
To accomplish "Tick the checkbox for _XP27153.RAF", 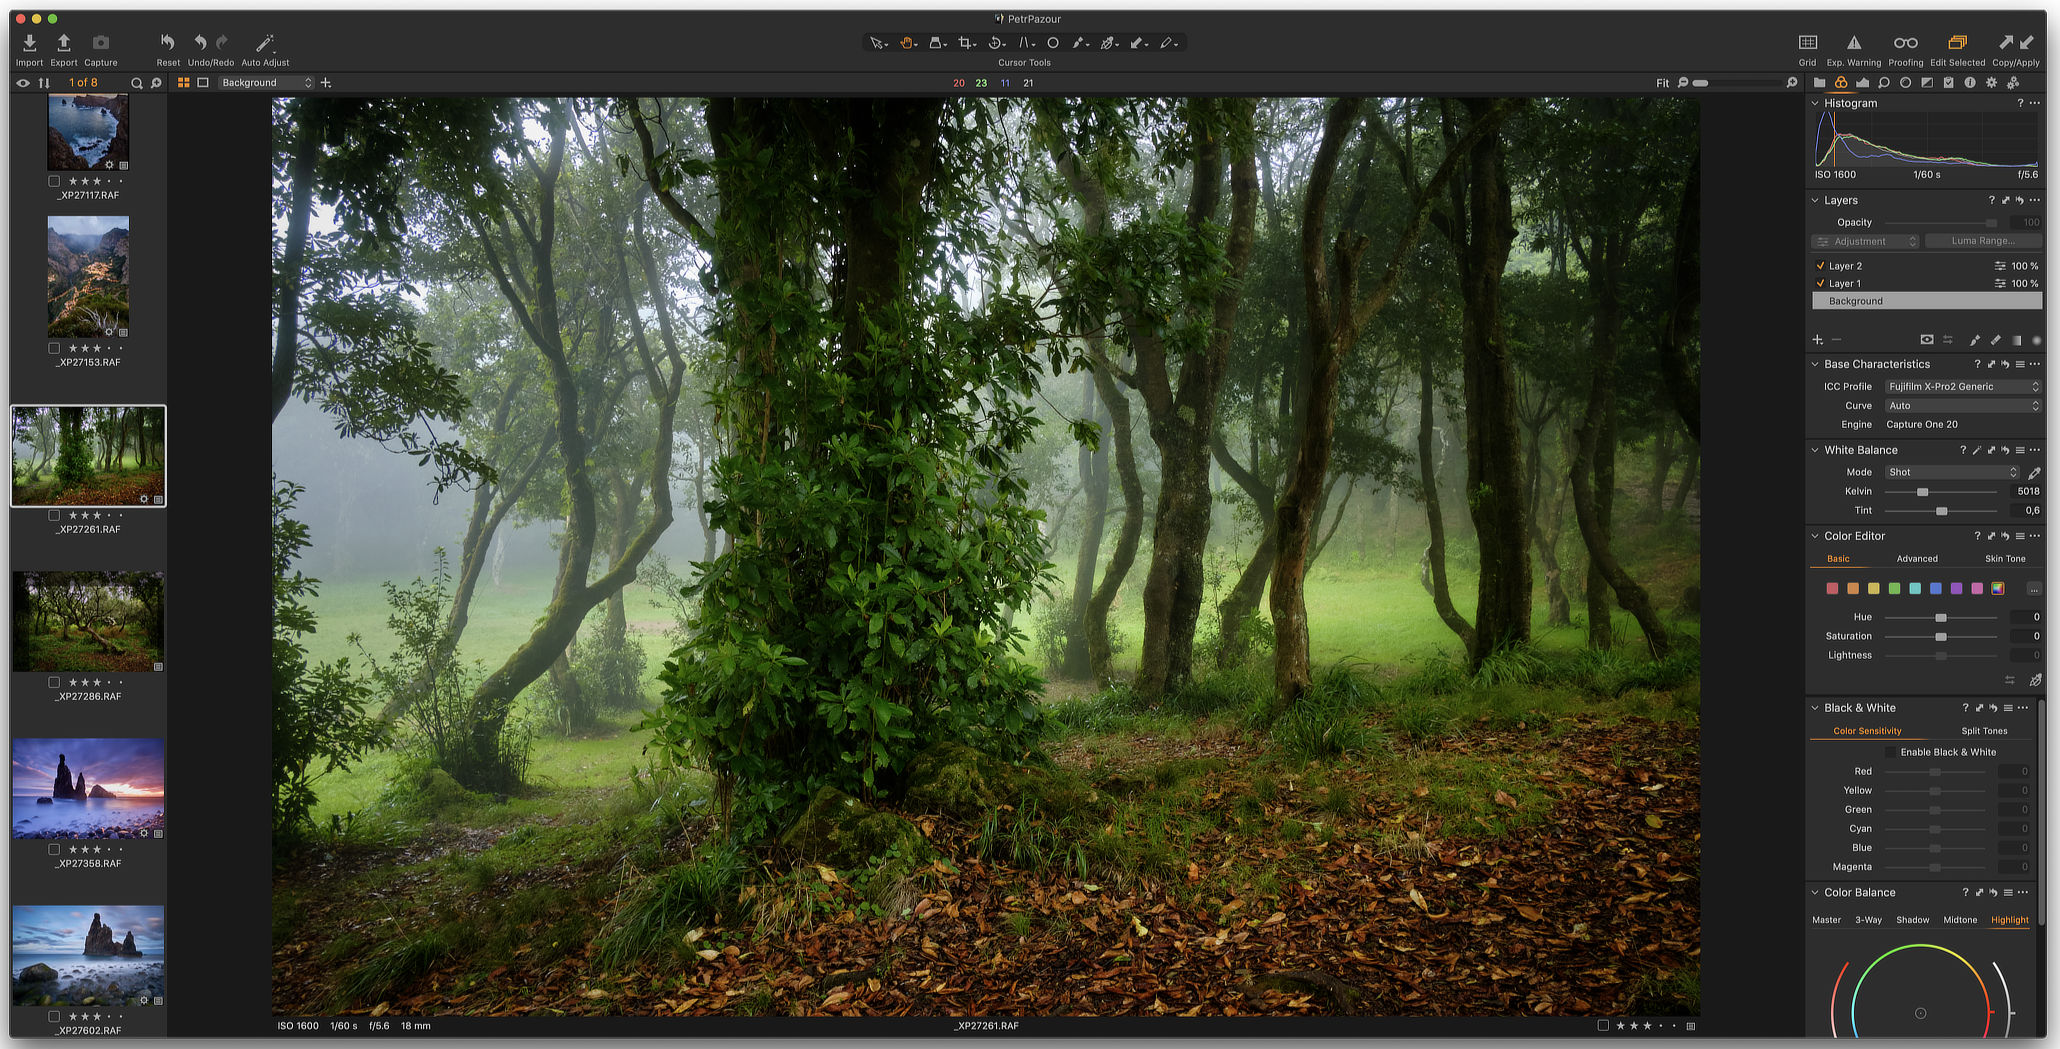I will 54,349.
